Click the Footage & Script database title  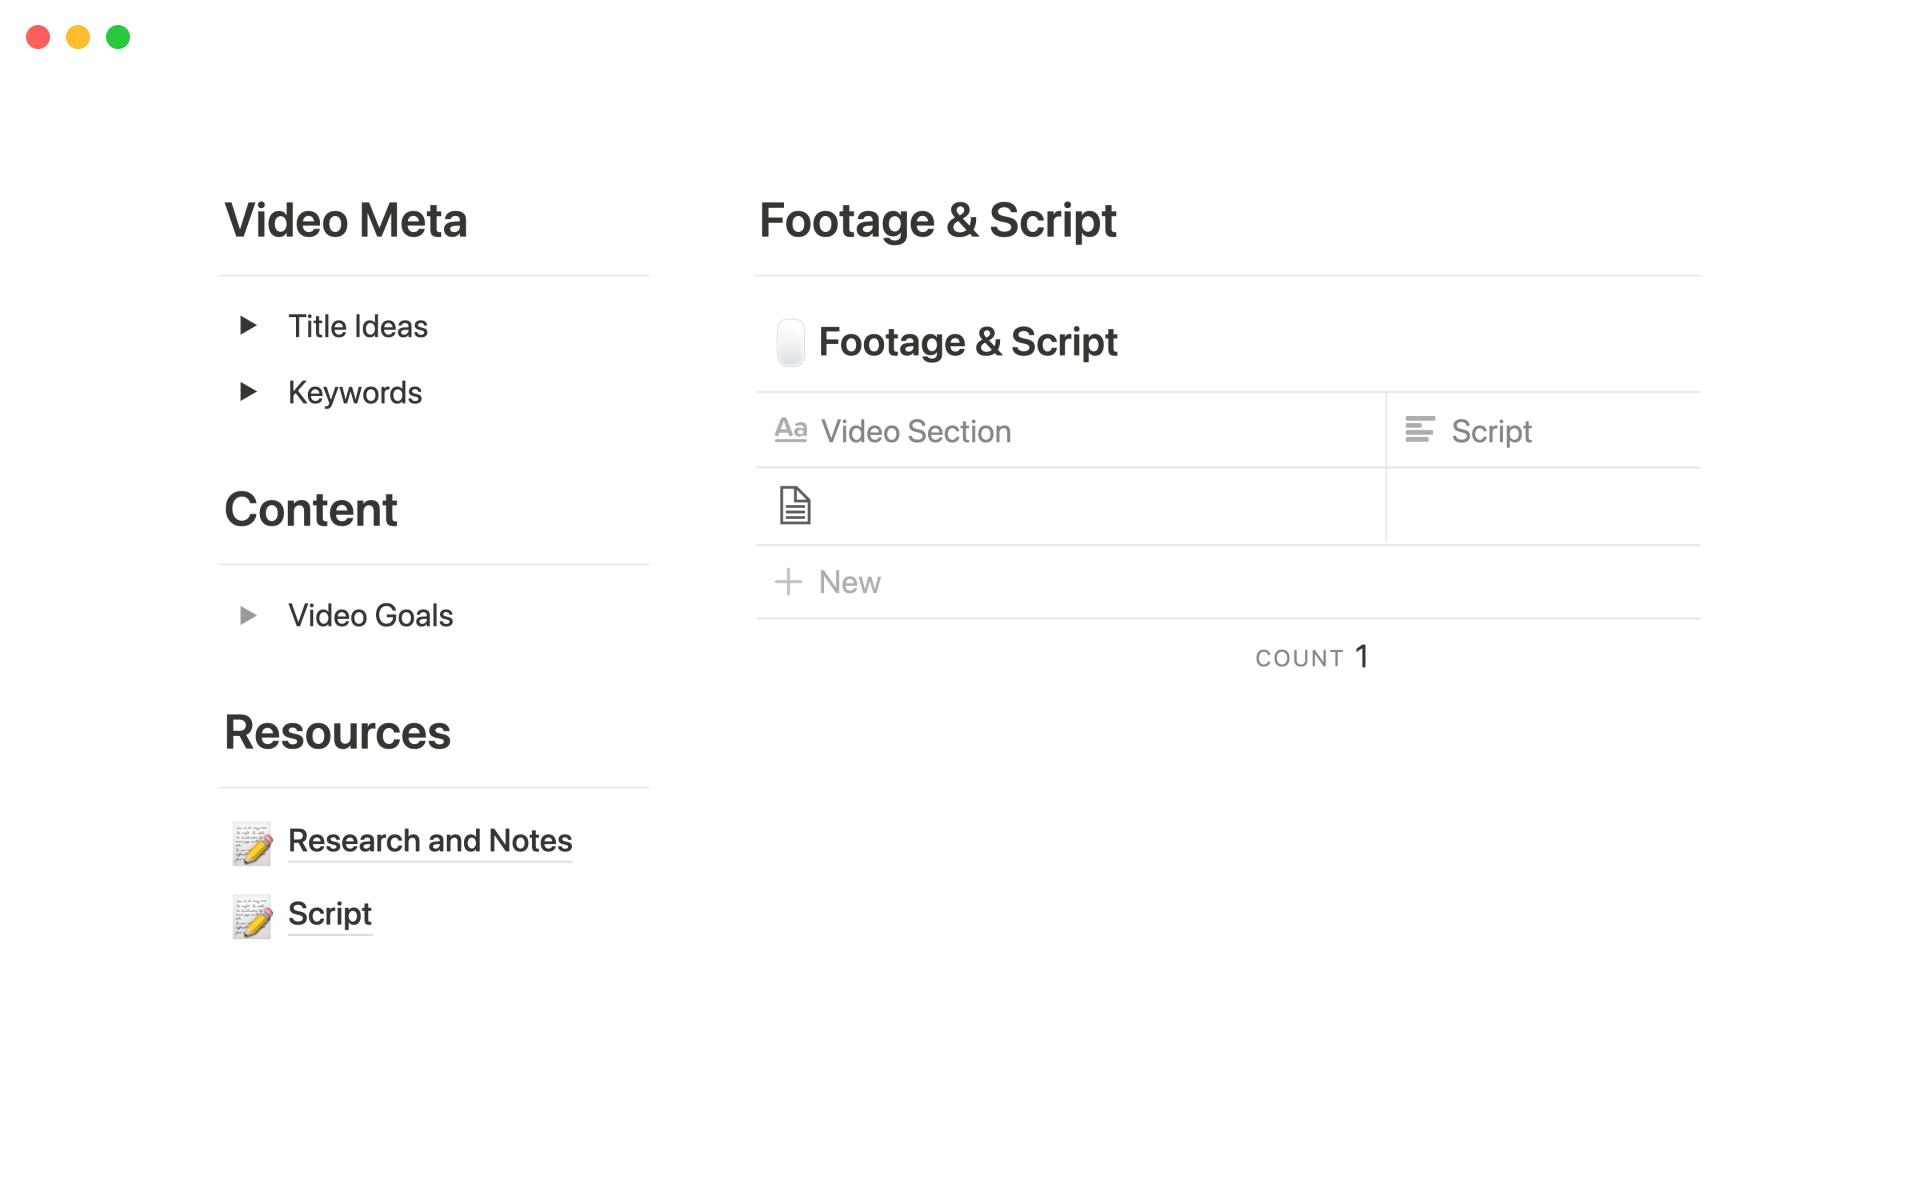point(967,342)
